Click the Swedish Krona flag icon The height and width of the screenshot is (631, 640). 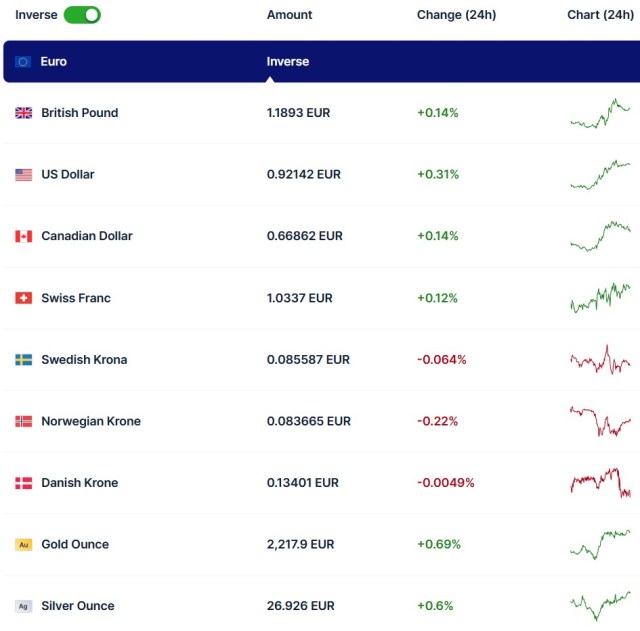[24, 360]
